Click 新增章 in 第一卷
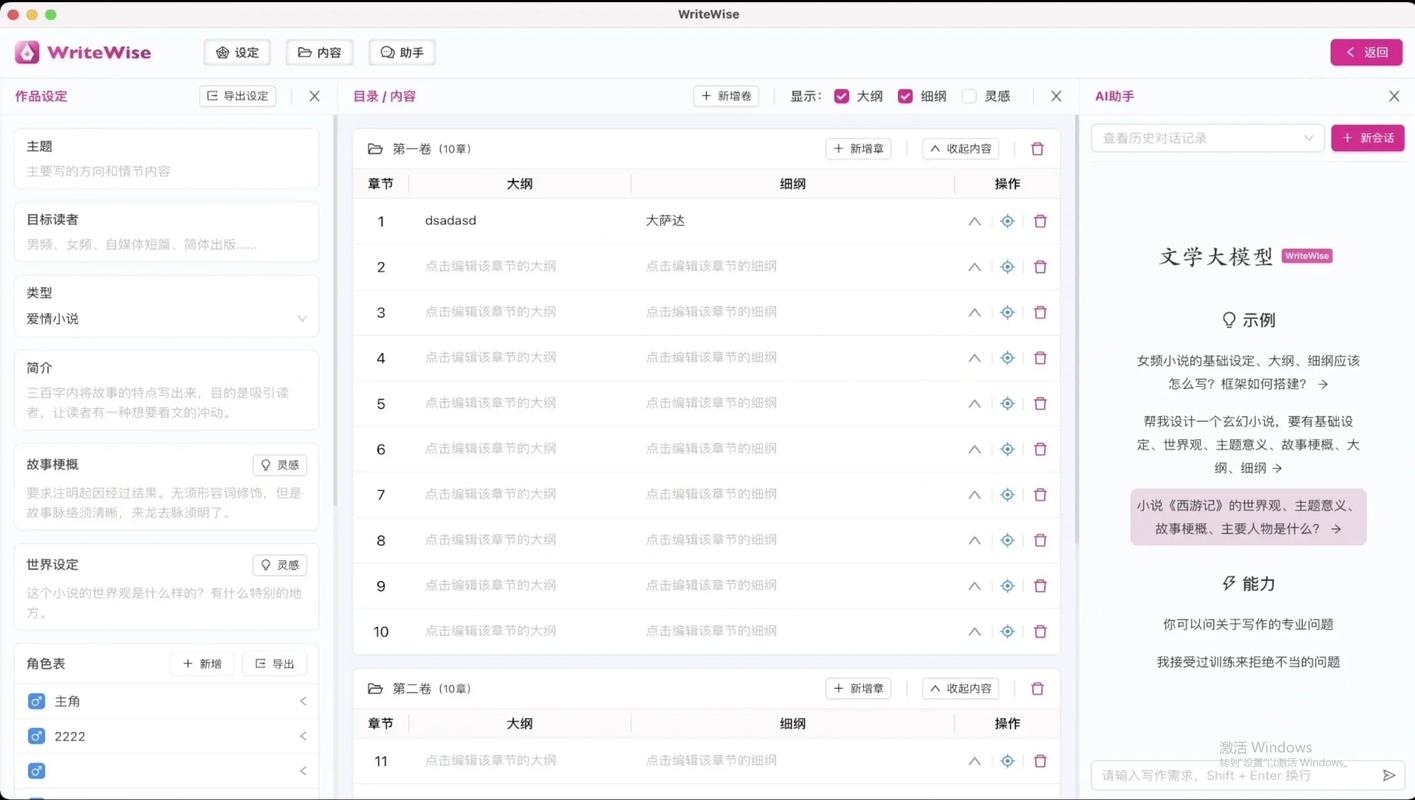 click(x=858, y=149)
